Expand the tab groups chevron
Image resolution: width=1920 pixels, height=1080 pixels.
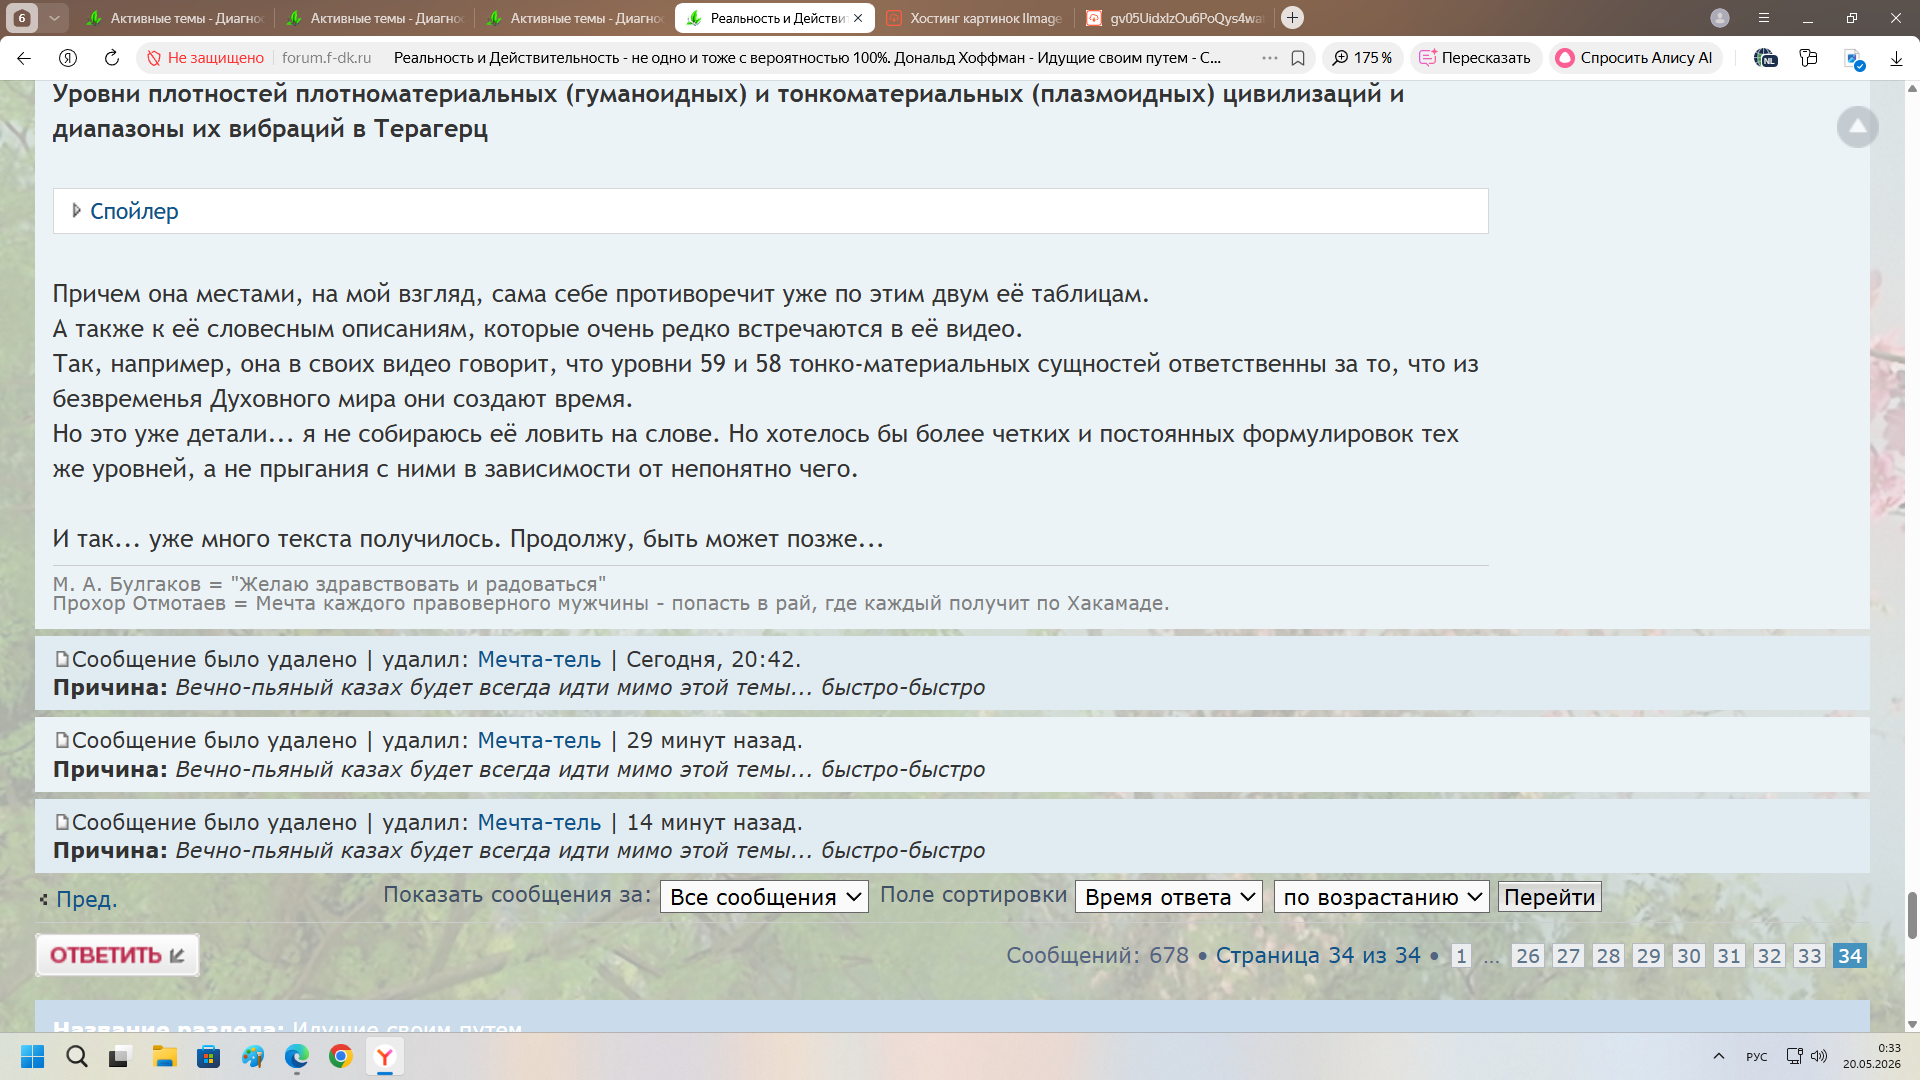(55, 18)
